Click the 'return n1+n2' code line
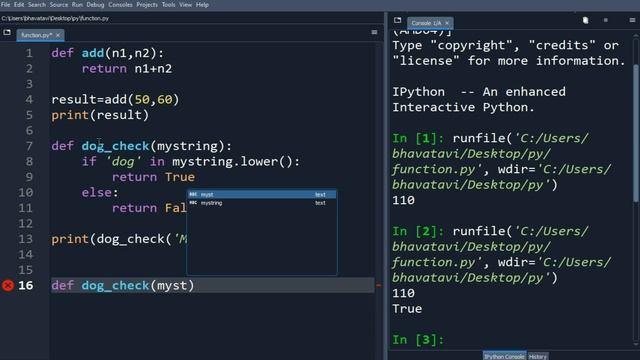 [127, 69]
